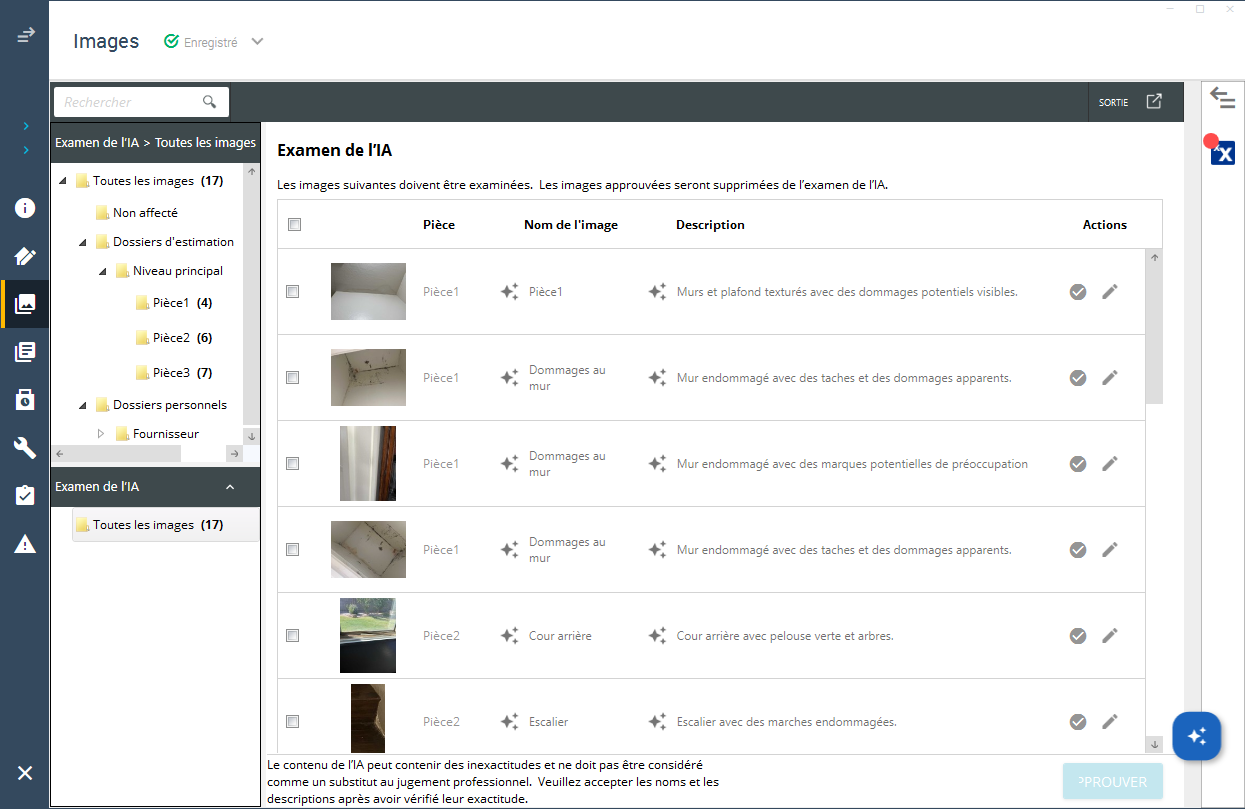Select the Pièce2 (6) folder
Screen dimensions: 1245x809
173,338
